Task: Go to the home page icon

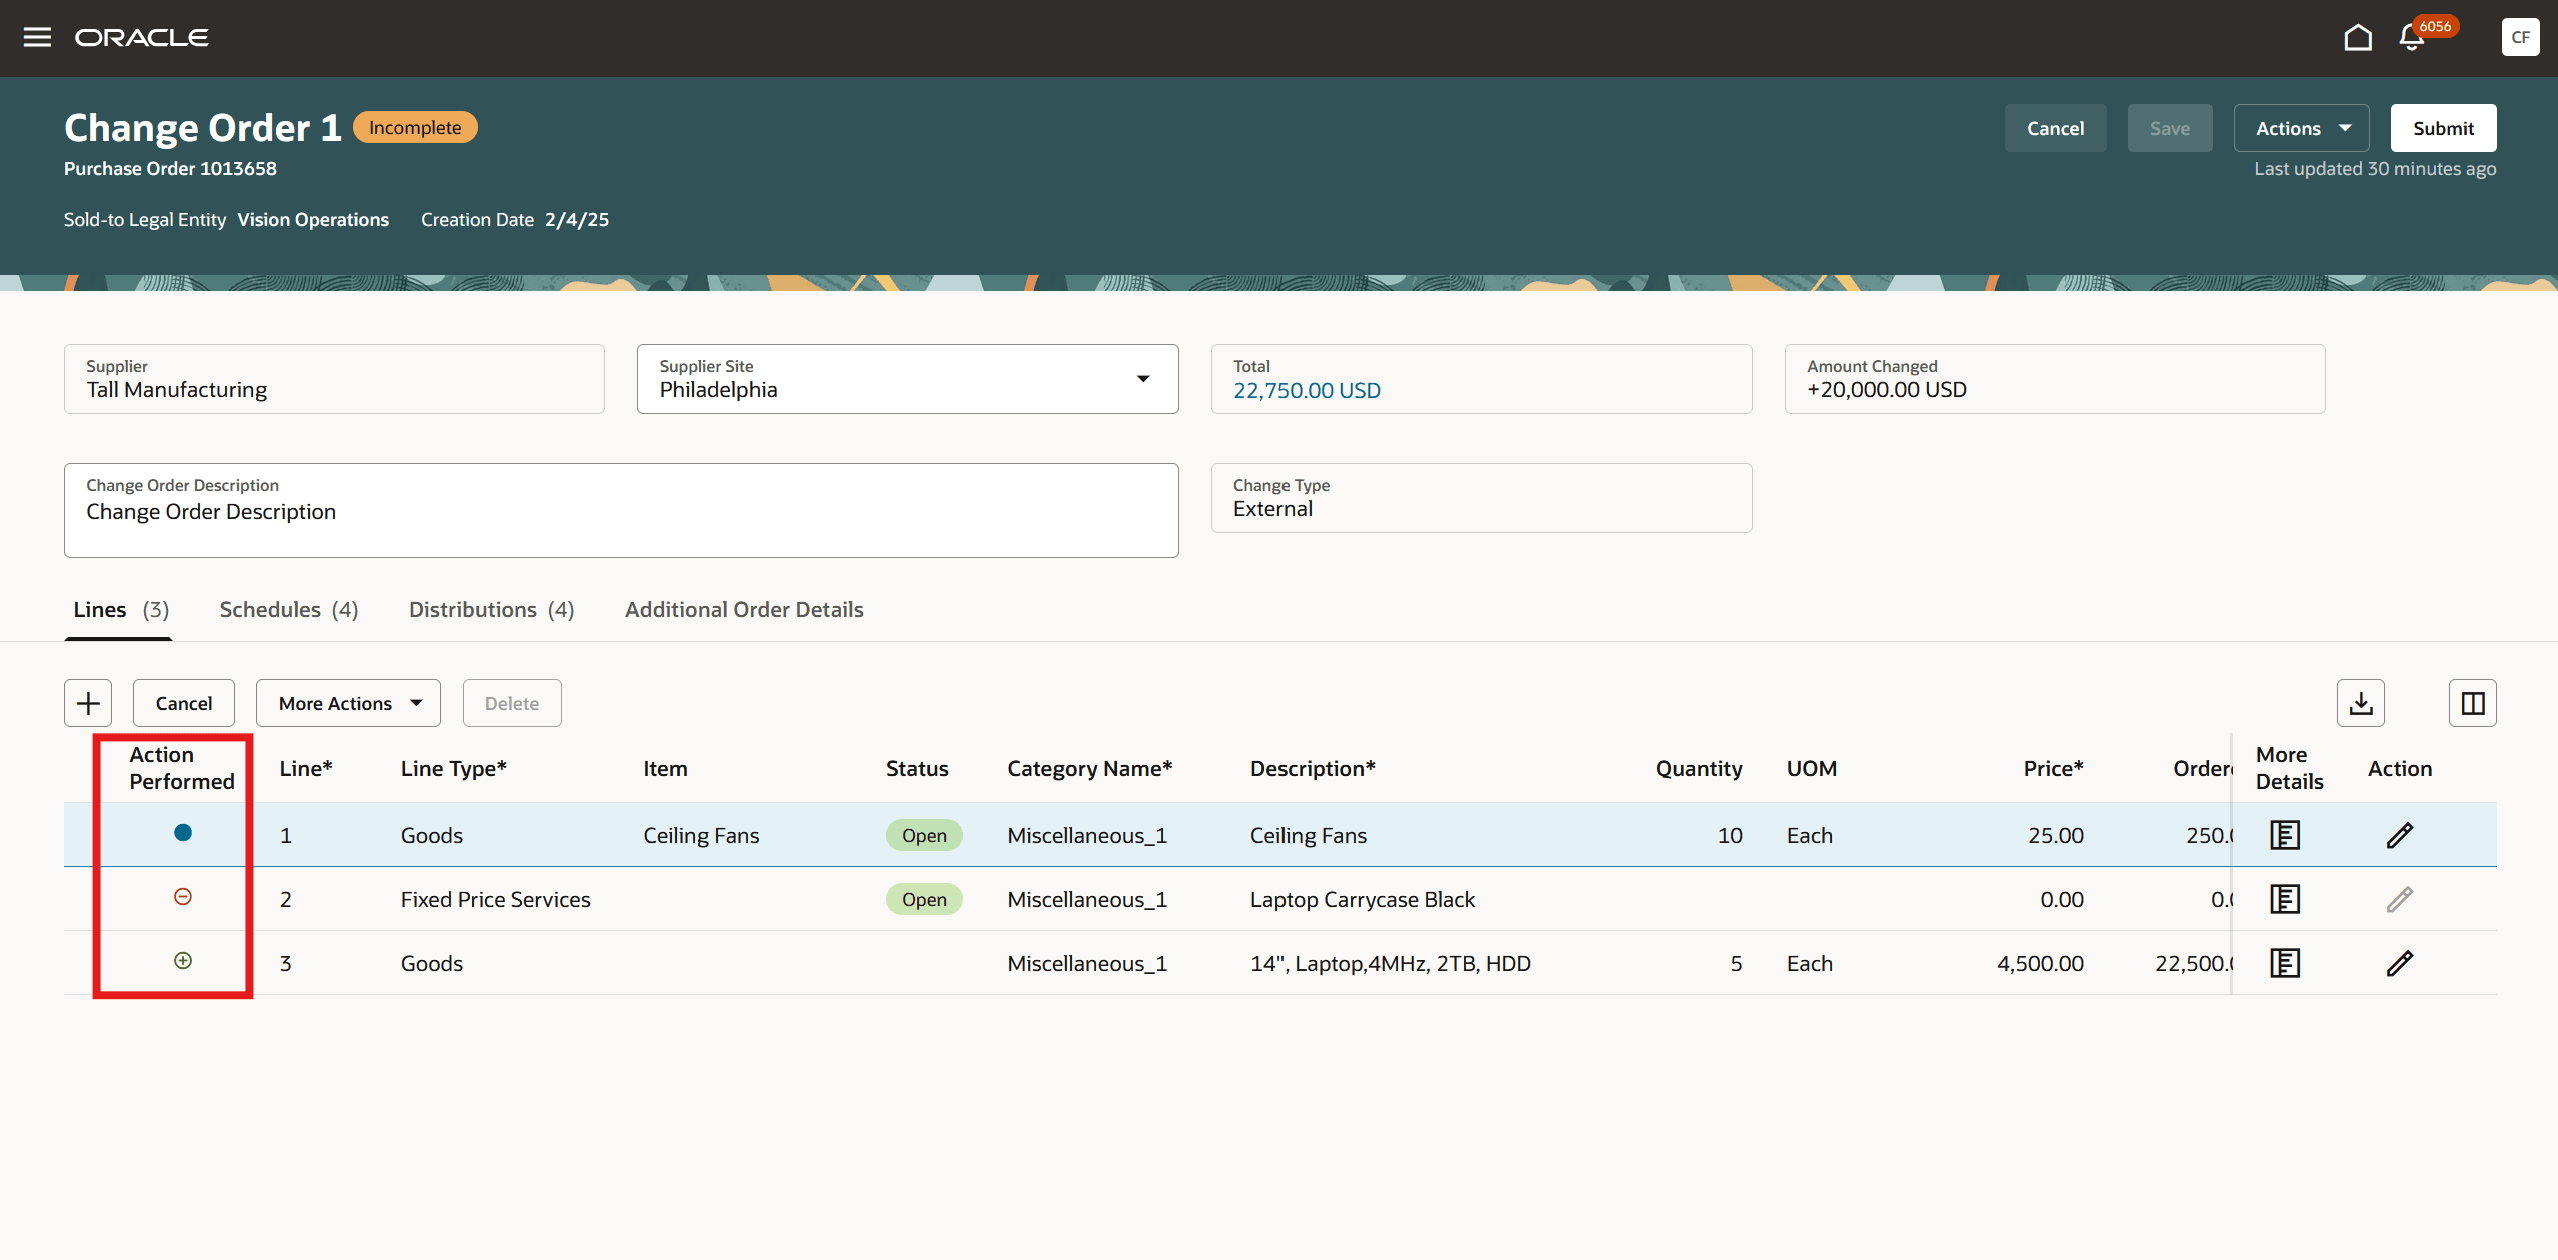Action: tap(2357, 38)
